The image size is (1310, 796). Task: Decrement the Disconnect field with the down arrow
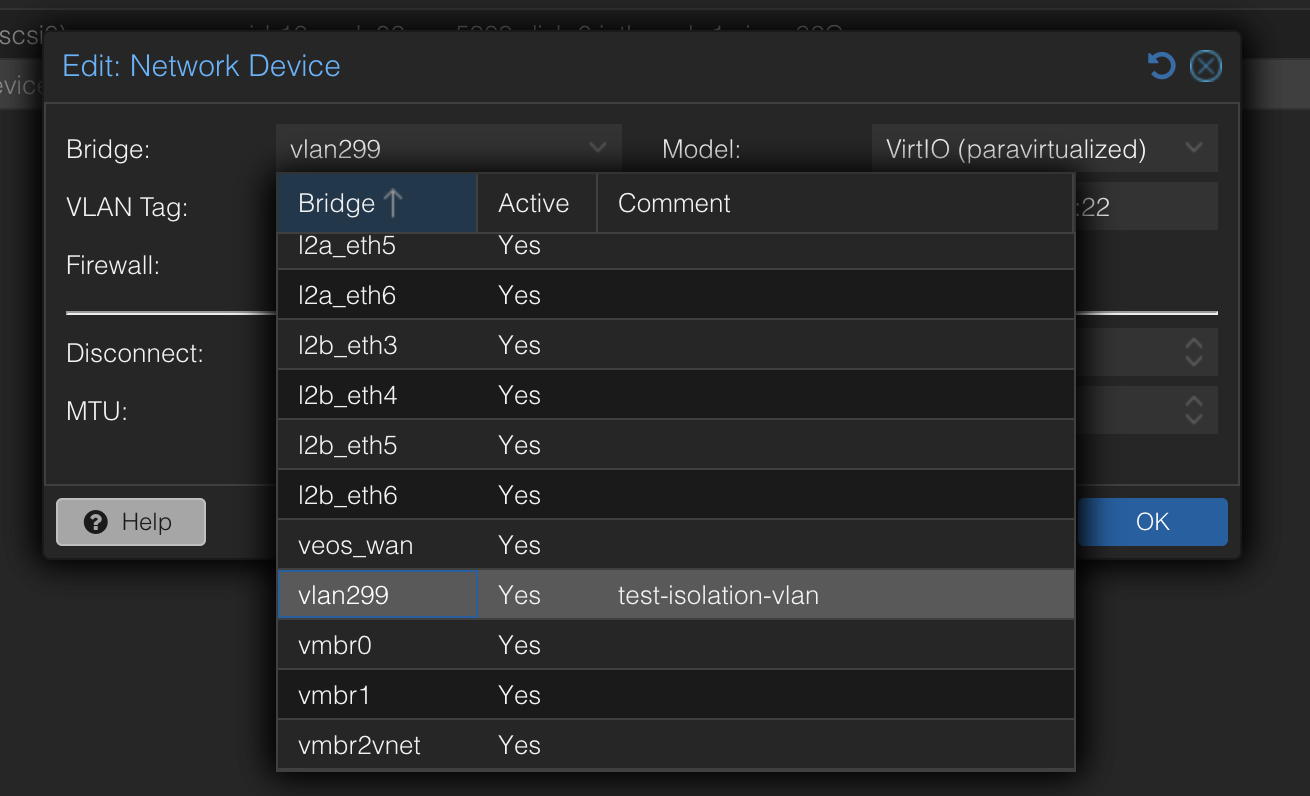(x=1193, y=359)
